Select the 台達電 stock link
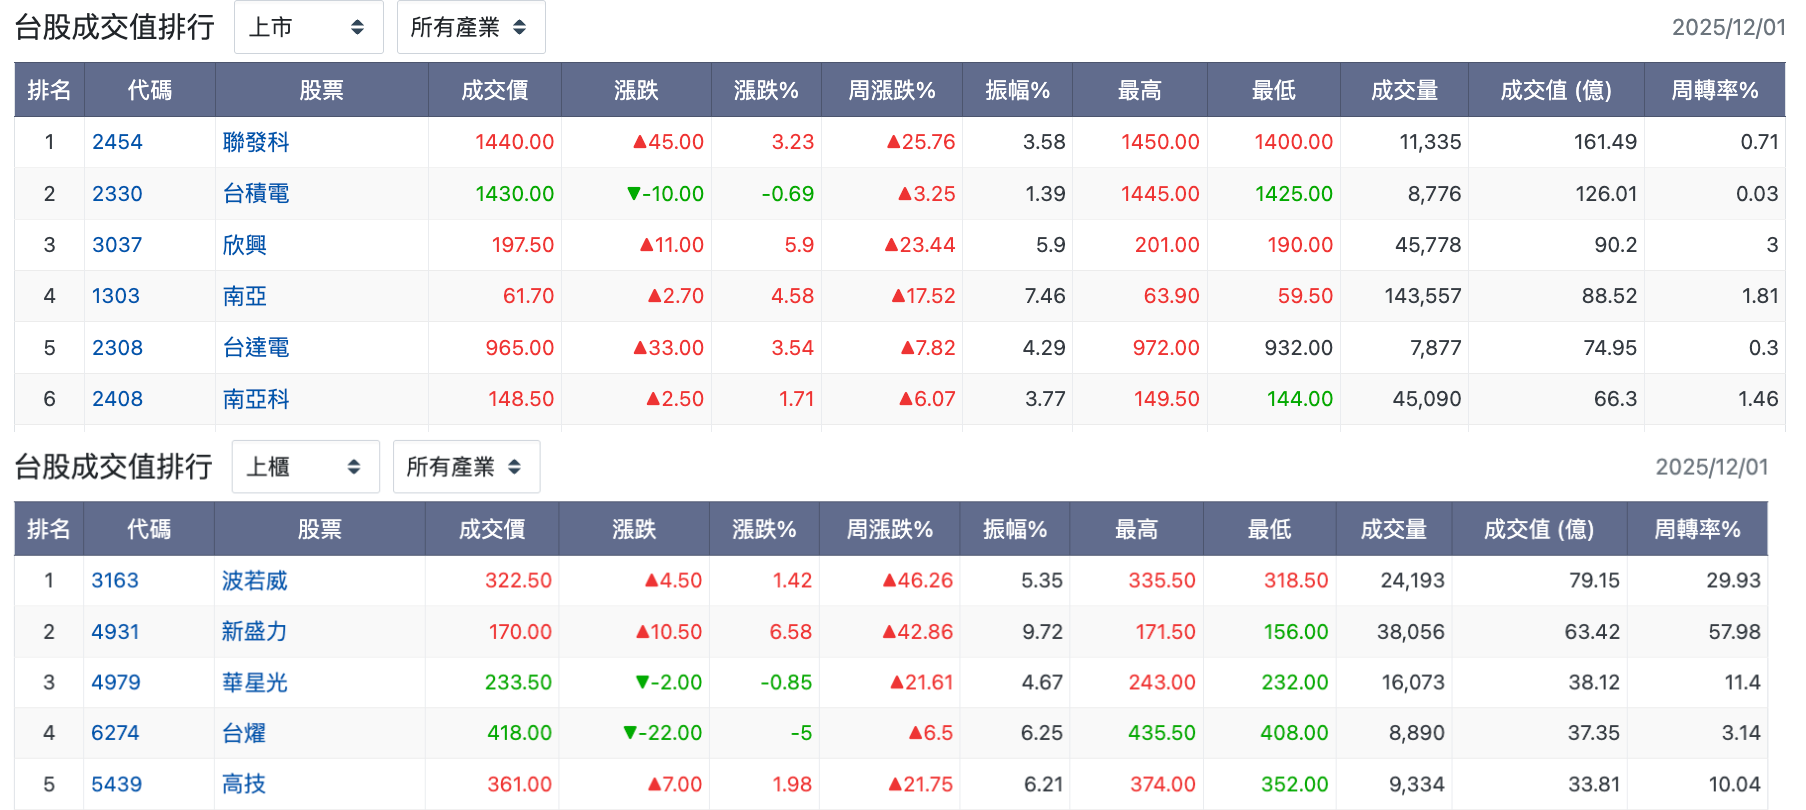Image resolution: width=1806 pixels, height=810 pixels. (256, 348)
